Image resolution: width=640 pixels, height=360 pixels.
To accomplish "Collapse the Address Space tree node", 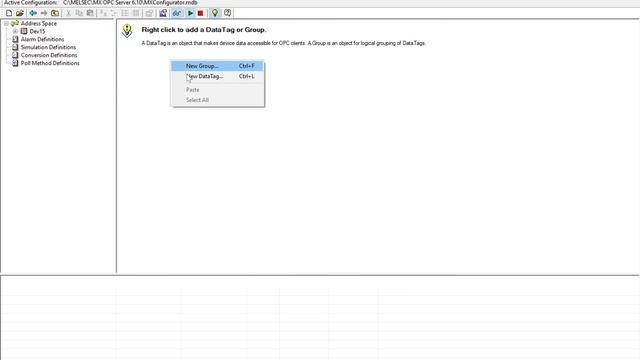I will (x=7, y=23).
